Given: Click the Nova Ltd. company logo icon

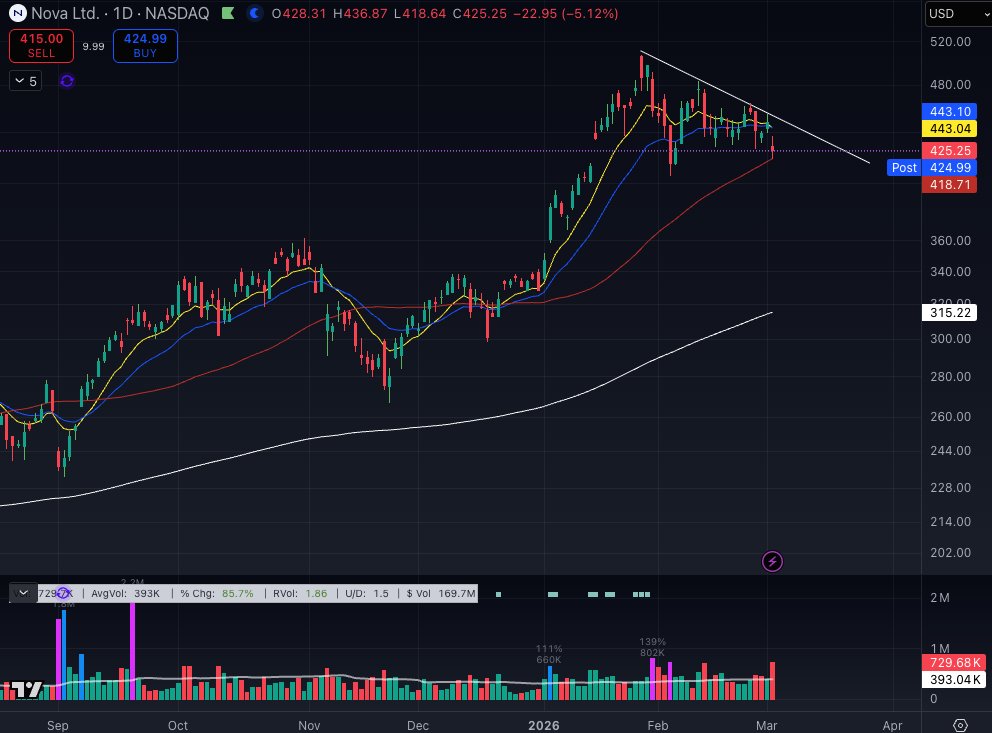Looking at the screenshot, I should click(x=18, y=13).
